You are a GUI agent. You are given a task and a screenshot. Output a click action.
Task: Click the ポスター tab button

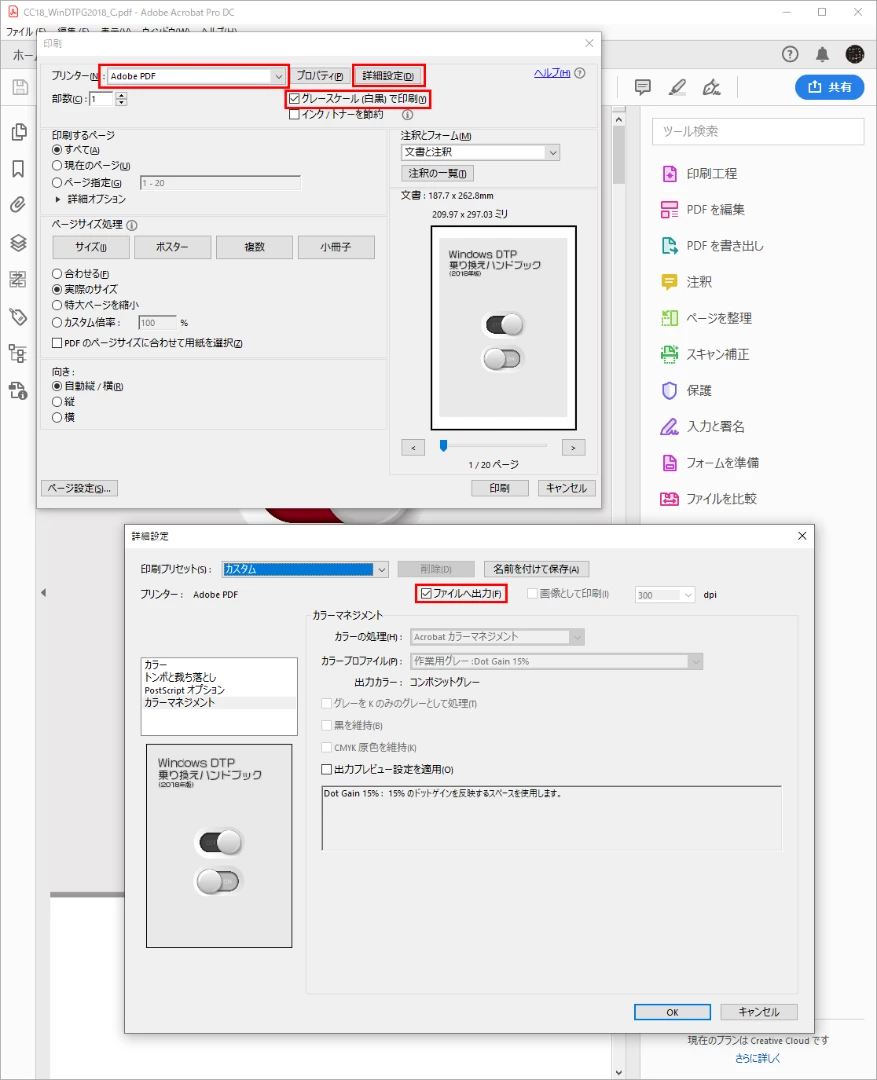click(x=172, y=247)
